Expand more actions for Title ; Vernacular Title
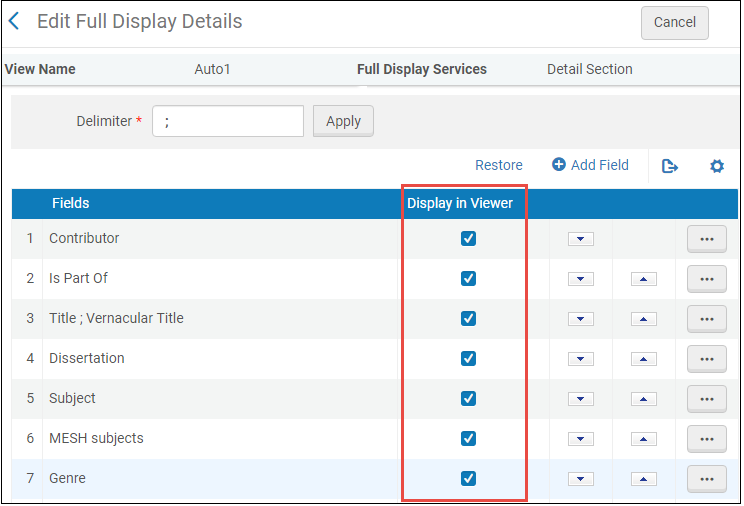This screenshot has height=506, width=744. (x=706, y=319)
